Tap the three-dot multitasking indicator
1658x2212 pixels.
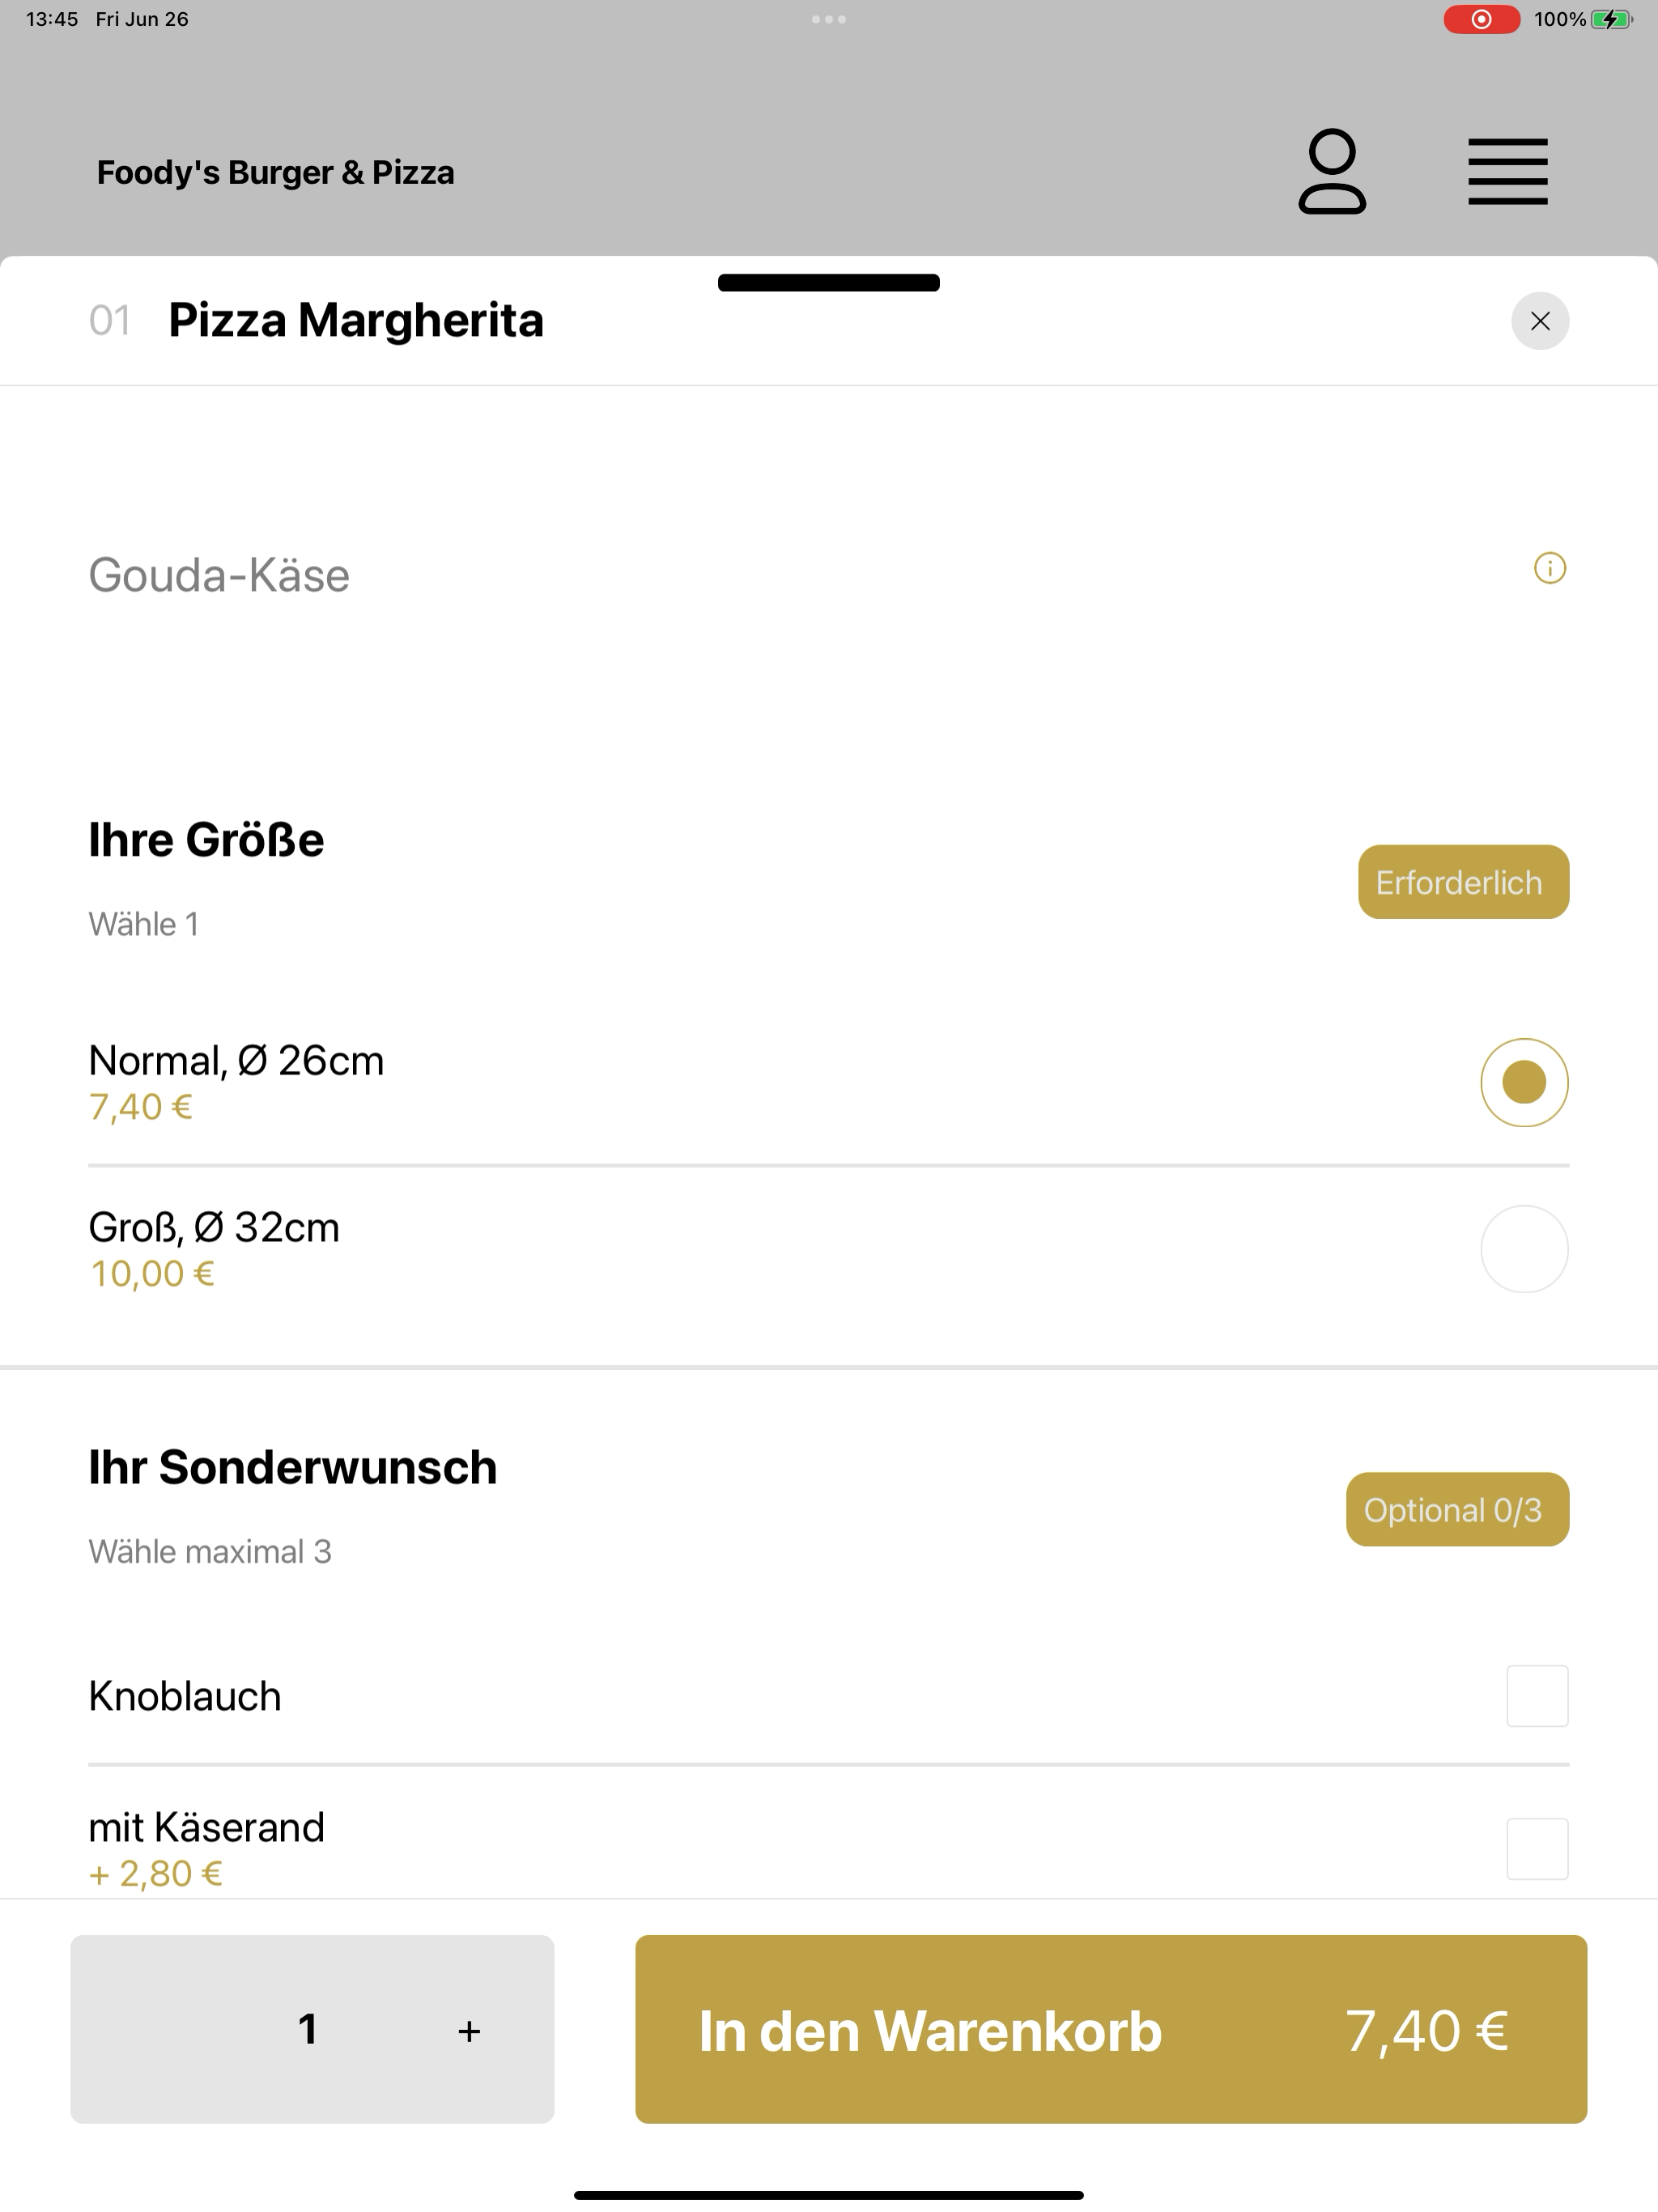(x=828, y=19)
